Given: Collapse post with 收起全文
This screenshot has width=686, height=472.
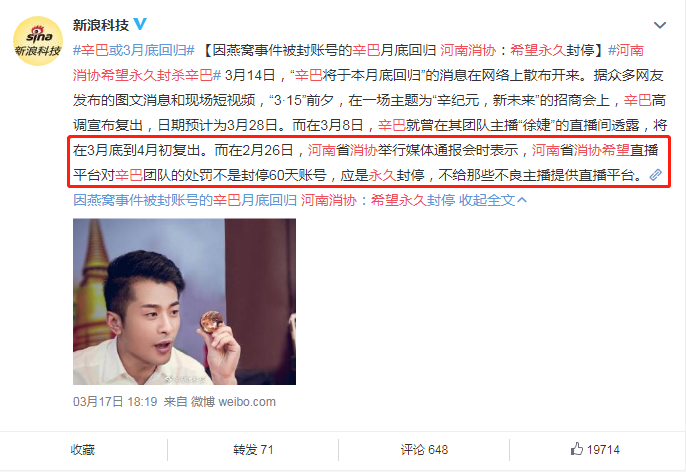Looking at the screenshot, I should pos(486,200).
